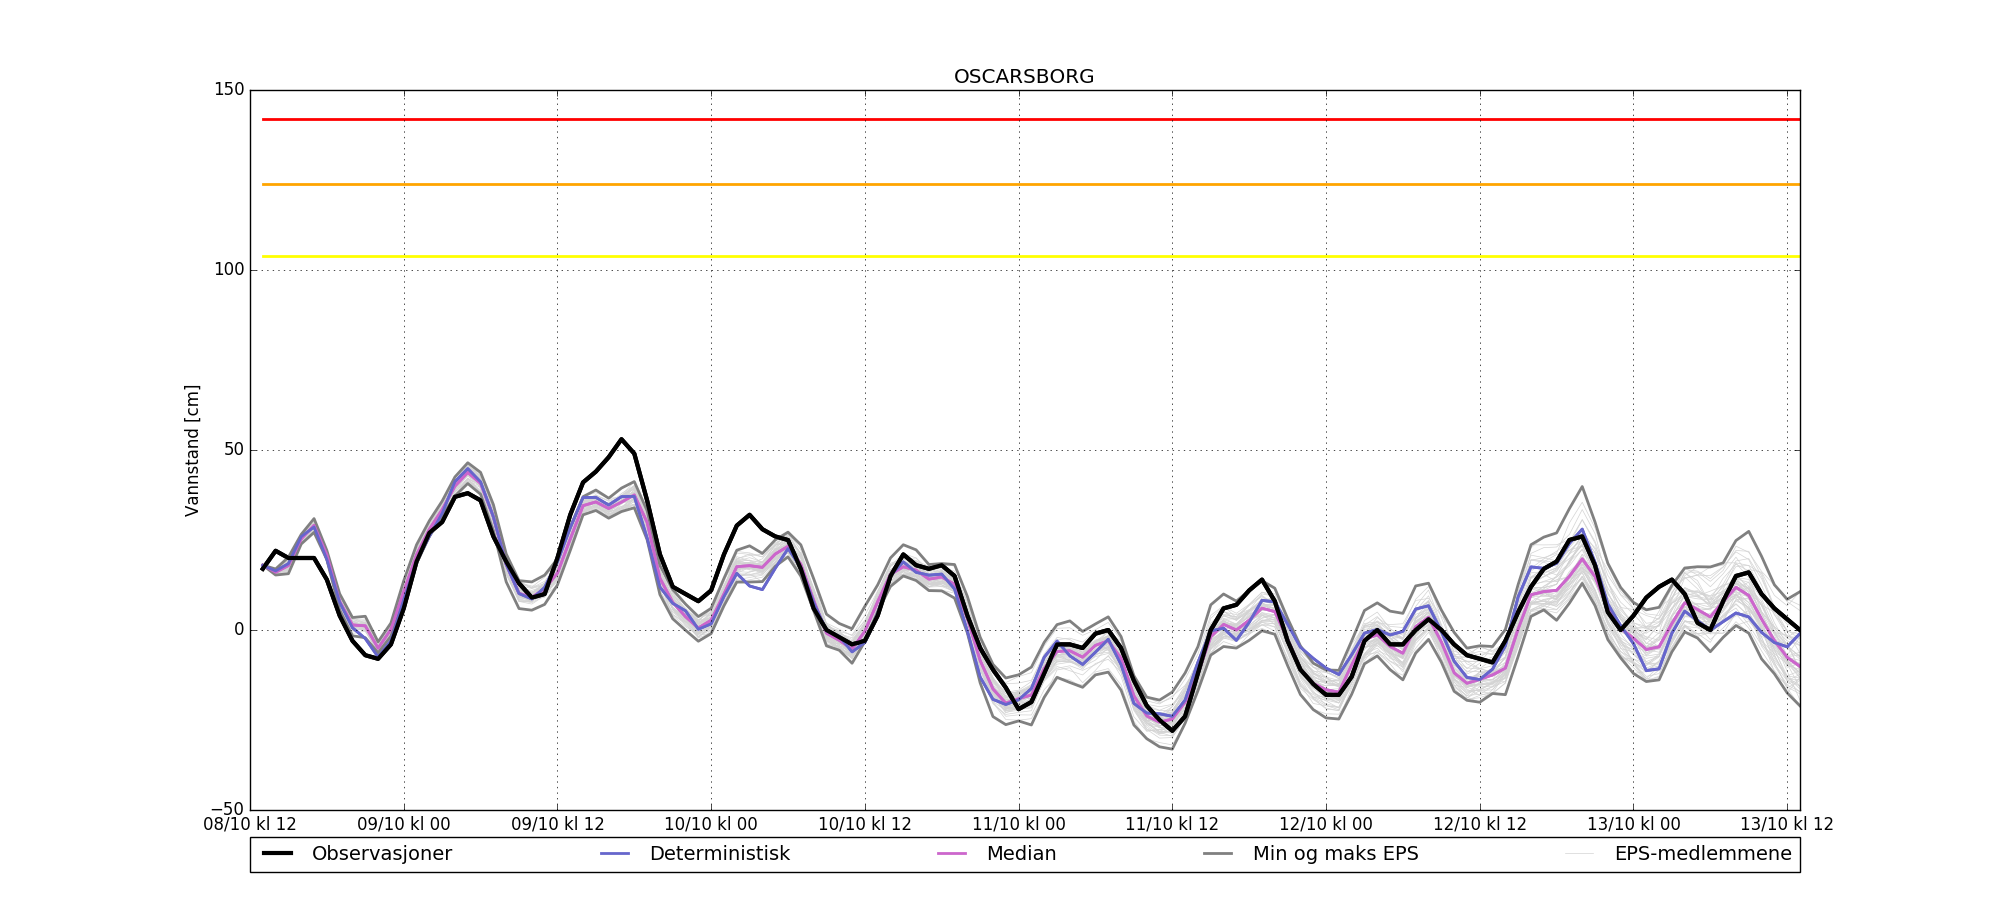Image resolution: width=2000 pixels, height=900 pixels.
Task: Click the blue Deterministisk legend line sample
Action: point(614,853)
